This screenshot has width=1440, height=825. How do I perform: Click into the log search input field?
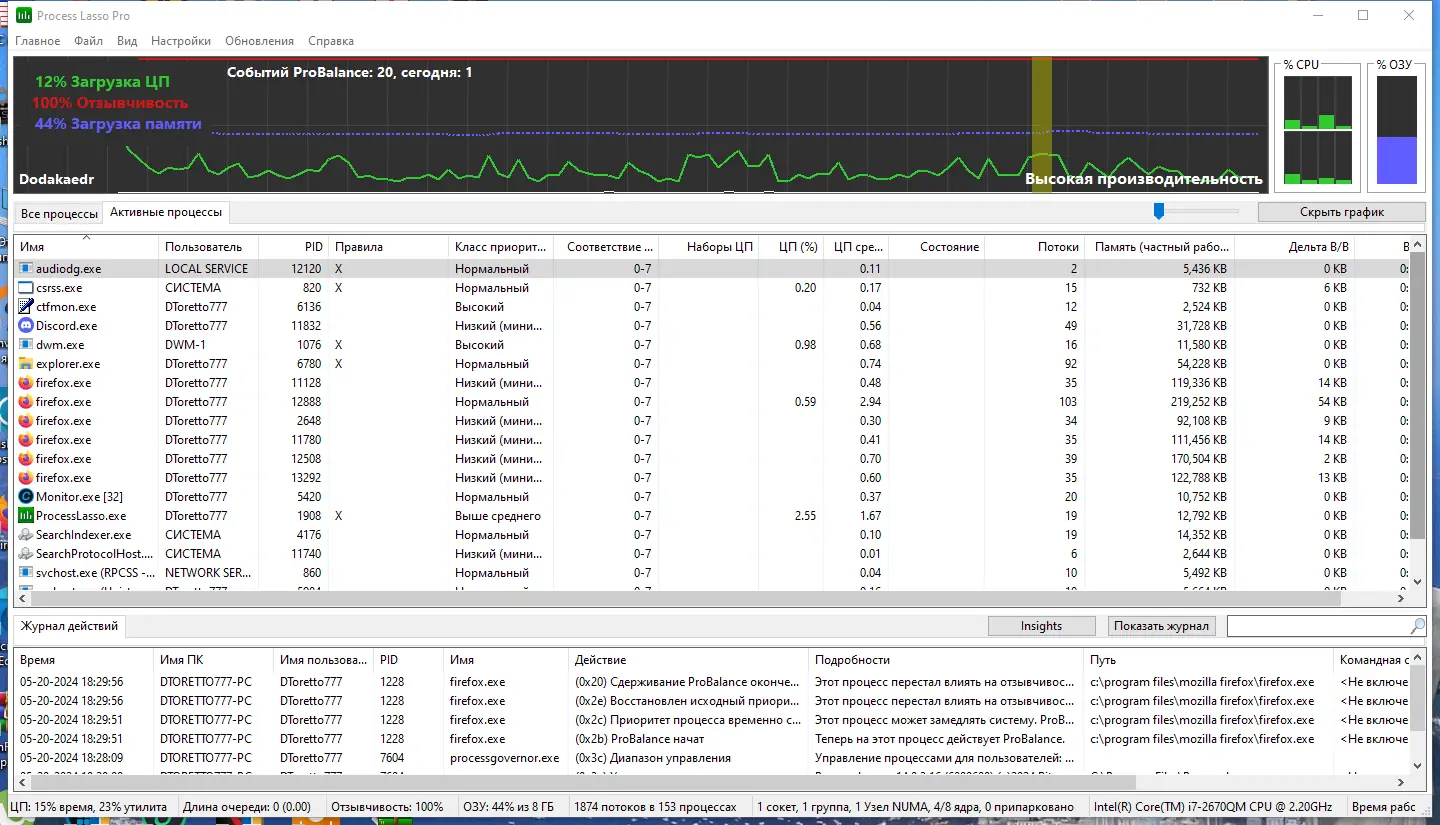point(1318,626)
